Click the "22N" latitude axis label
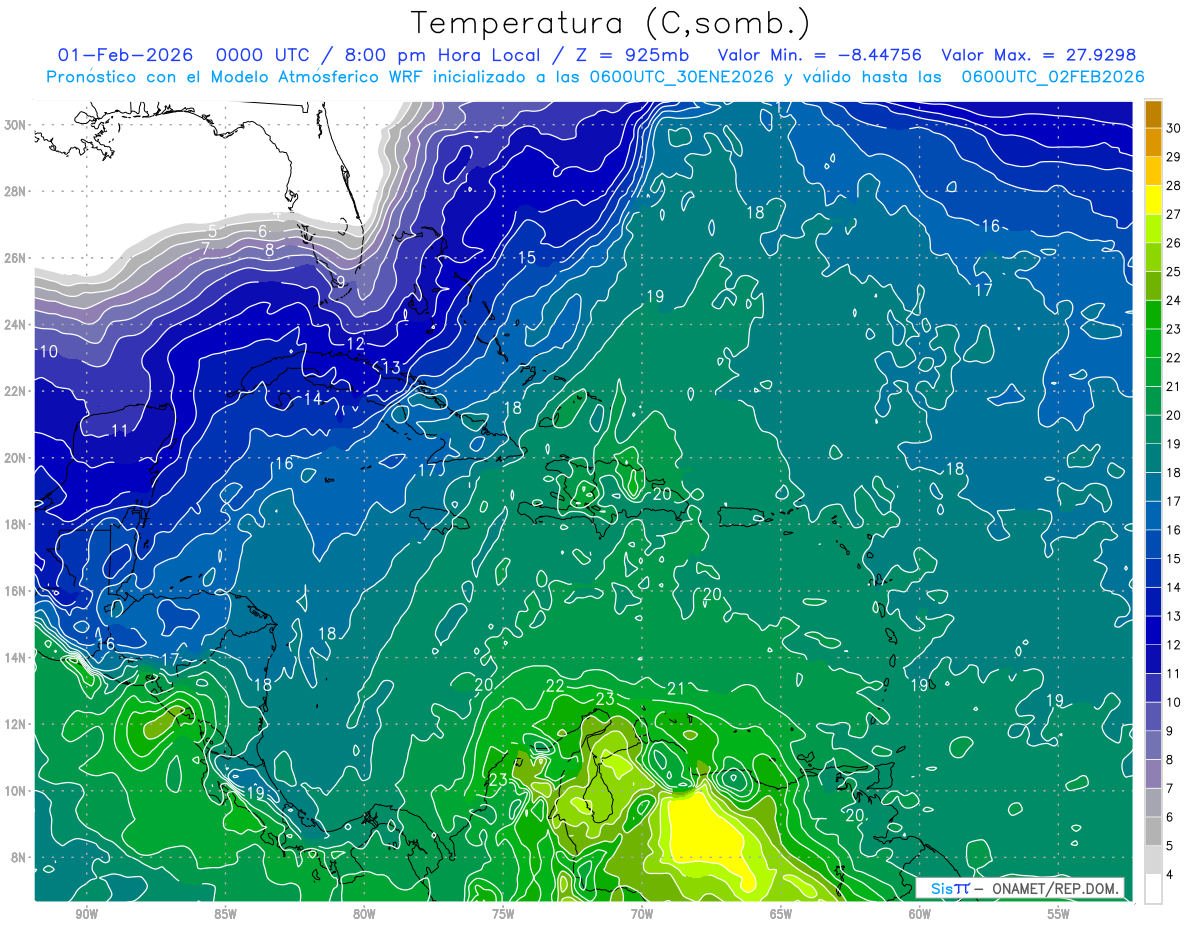Viewport: 1200px width, 927px height. [17, 391]
